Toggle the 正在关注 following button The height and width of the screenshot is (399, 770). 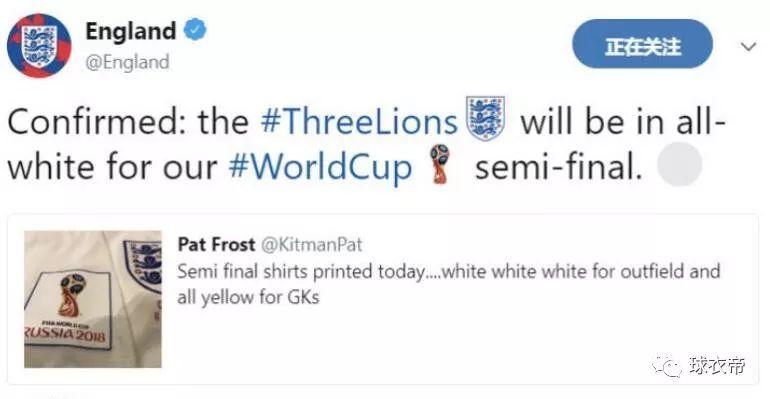[642, 44]
